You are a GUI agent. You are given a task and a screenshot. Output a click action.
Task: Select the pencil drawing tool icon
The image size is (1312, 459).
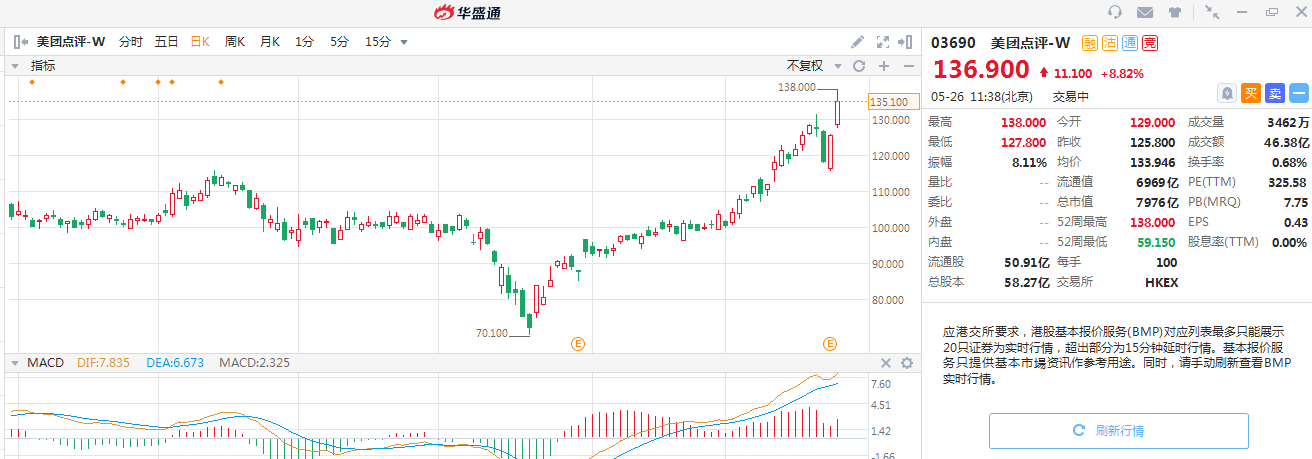[x=857, y=42]
